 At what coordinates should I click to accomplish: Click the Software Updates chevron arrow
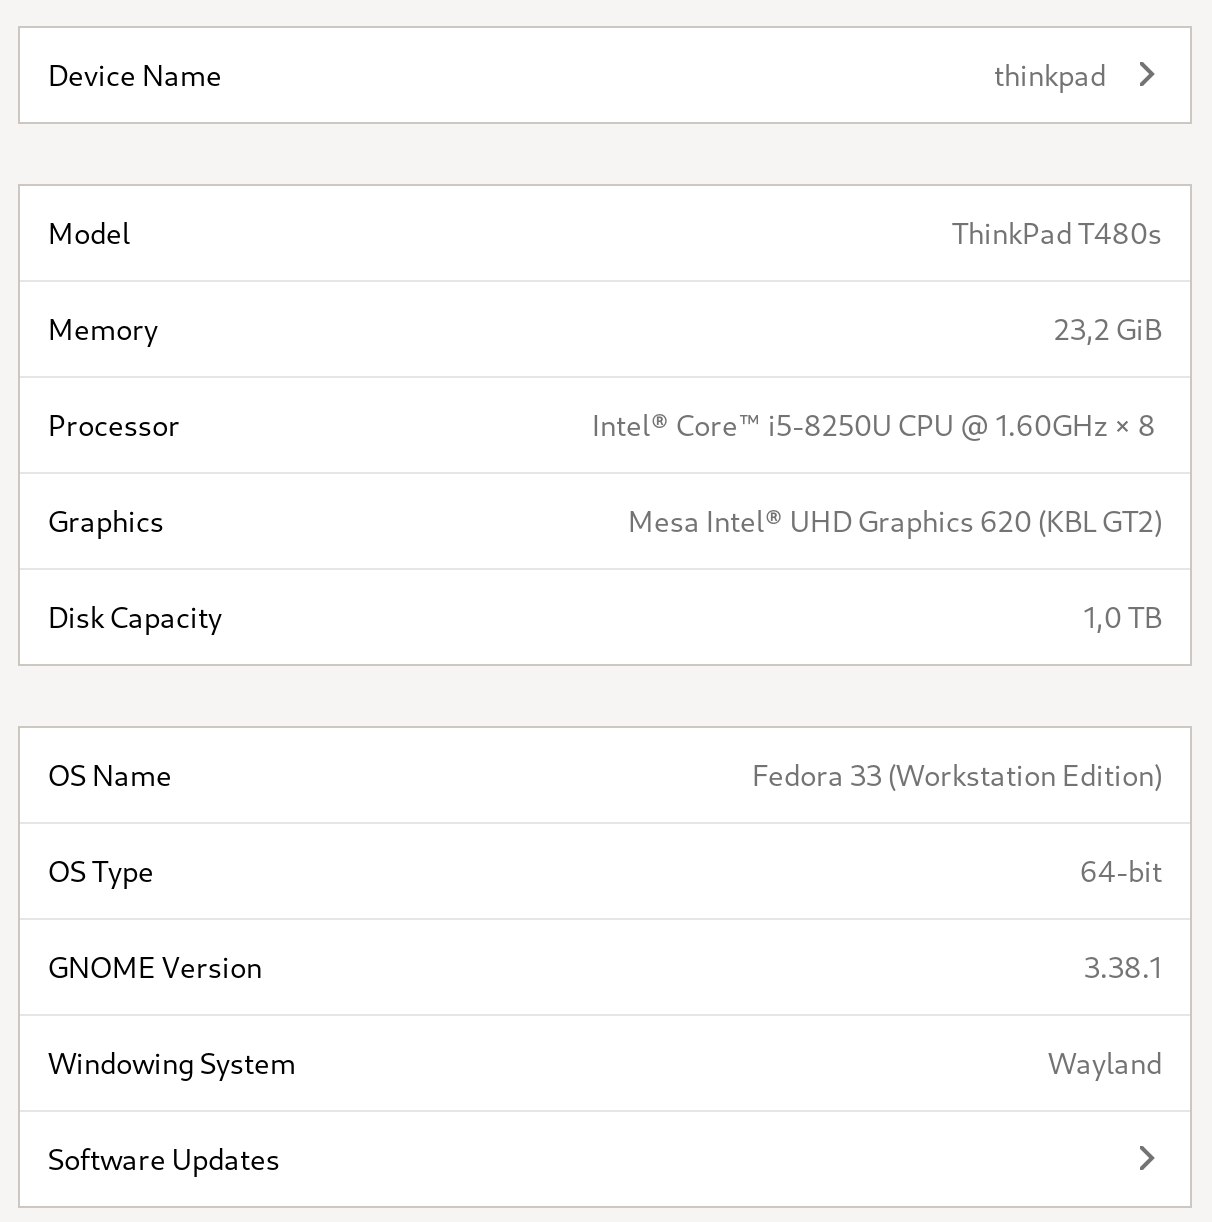tap(1147, 1158)
